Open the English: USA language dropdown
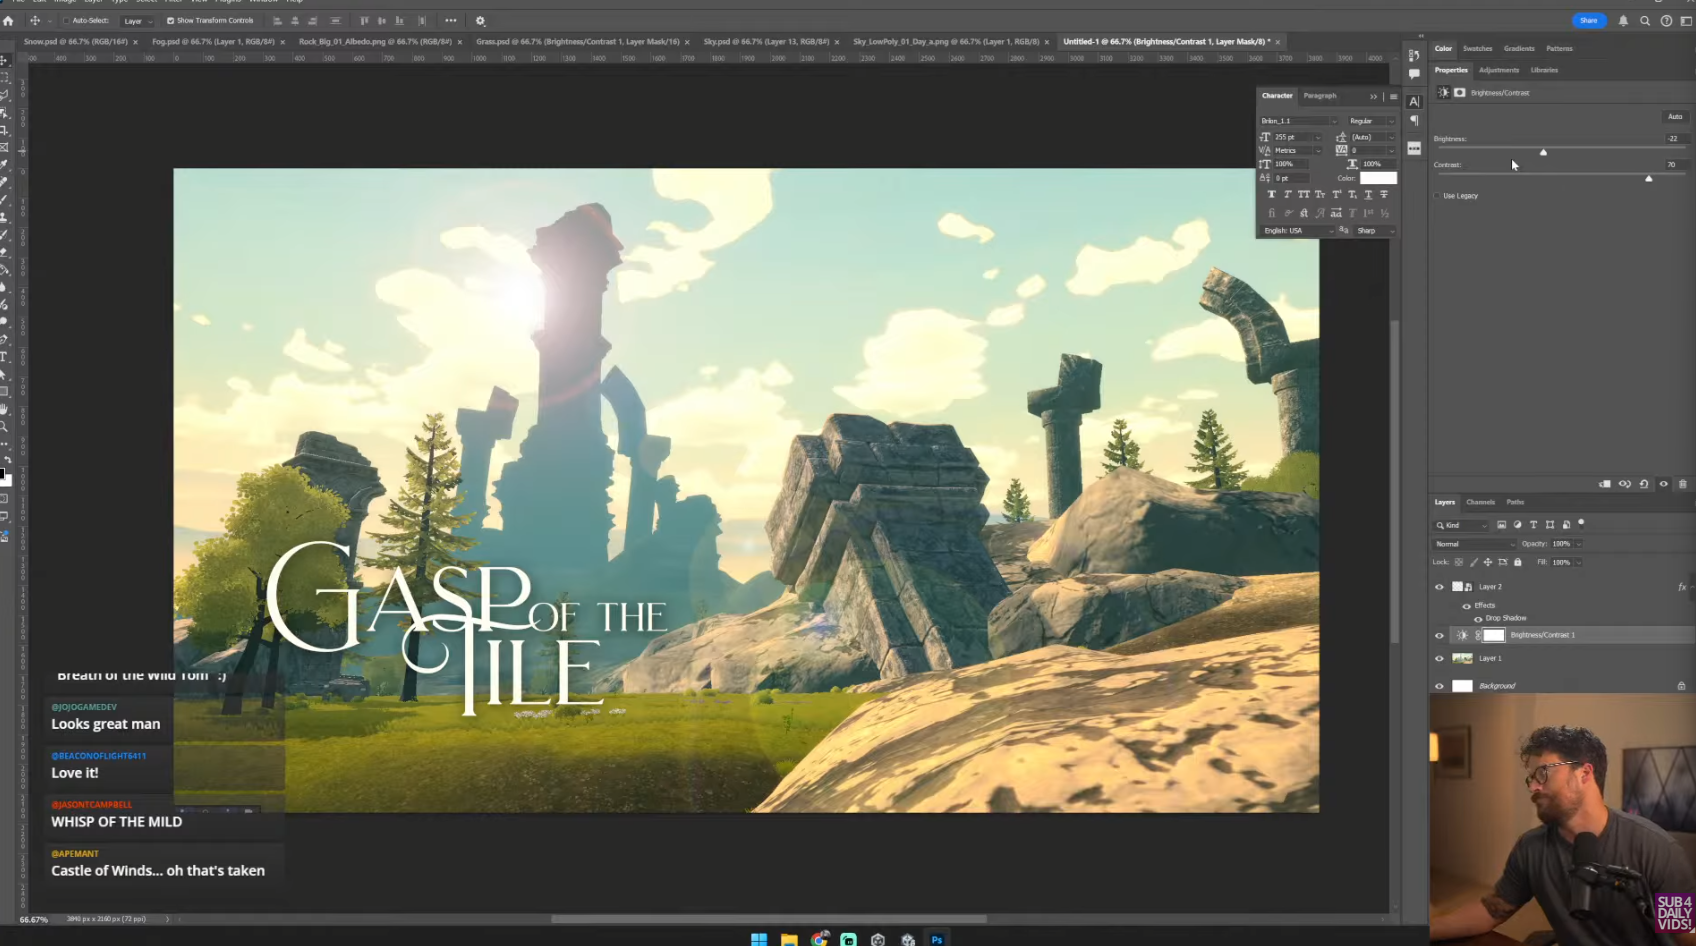1696x946 pixels. [x=1297, y=231]
